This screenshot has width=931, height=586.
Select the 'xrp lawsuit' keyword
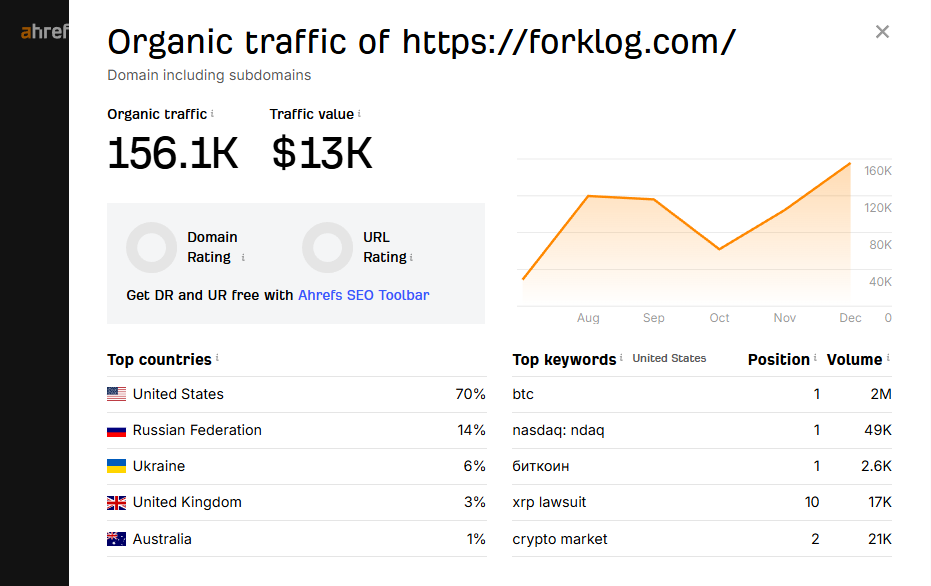point(549,502)
